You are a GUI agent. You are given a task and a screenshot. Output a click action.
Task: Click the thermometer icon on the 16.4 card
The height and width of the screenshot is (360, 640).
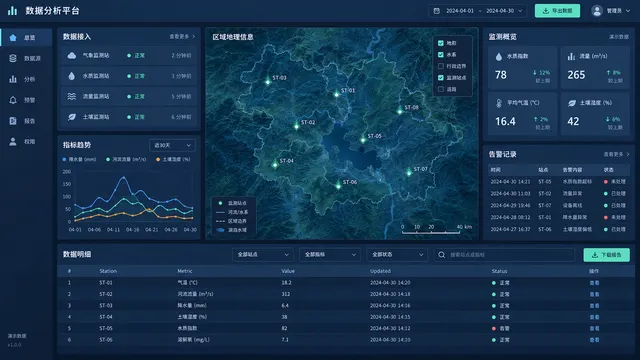point(499,103)
